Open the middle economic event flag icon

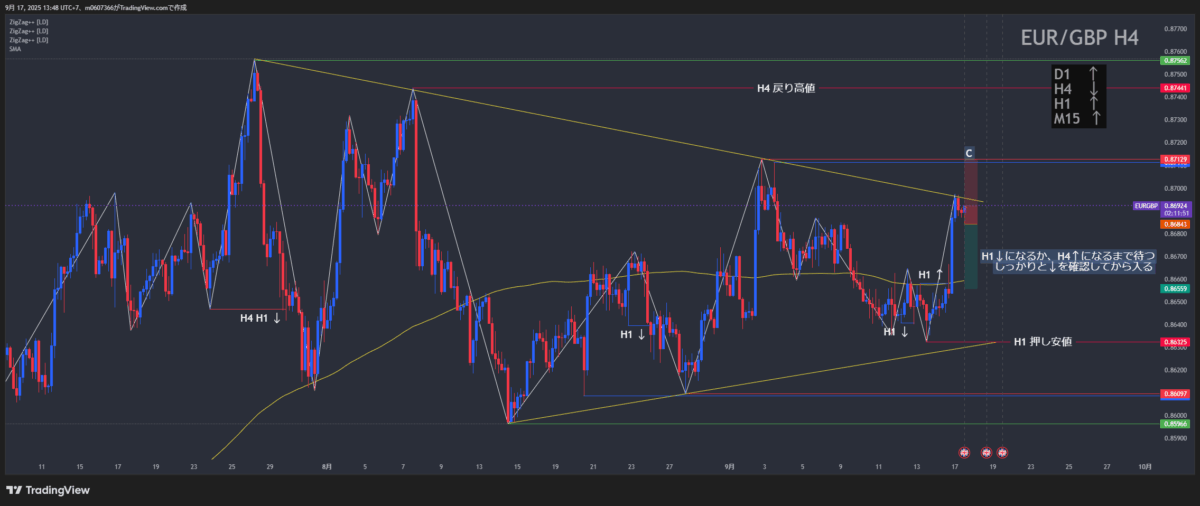point(986,453)
